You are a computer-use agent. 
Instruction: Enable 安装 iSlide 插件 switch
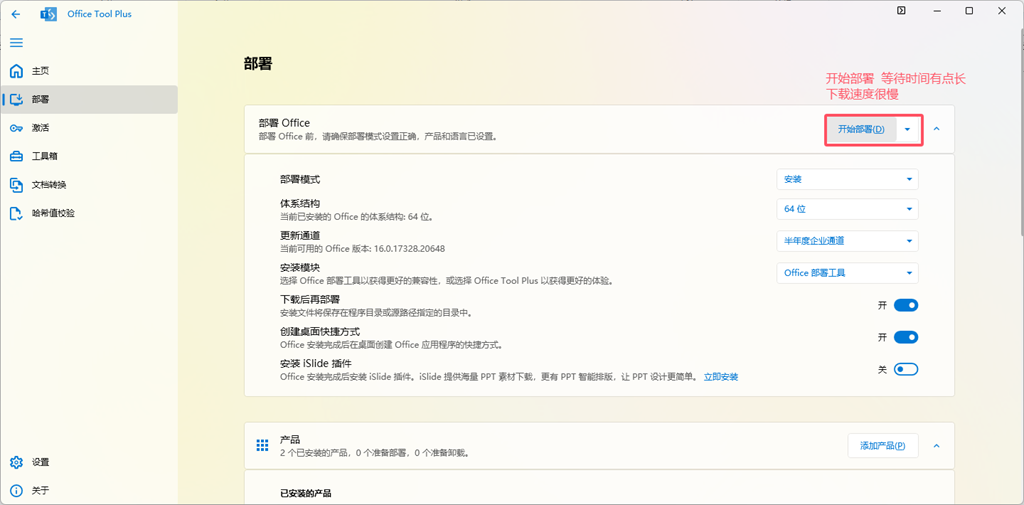906,369
